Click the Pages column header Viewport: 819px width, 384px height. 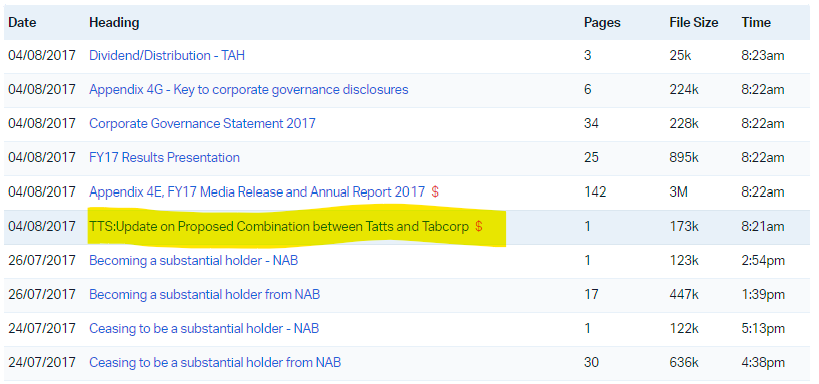click(x=602, y=22)
